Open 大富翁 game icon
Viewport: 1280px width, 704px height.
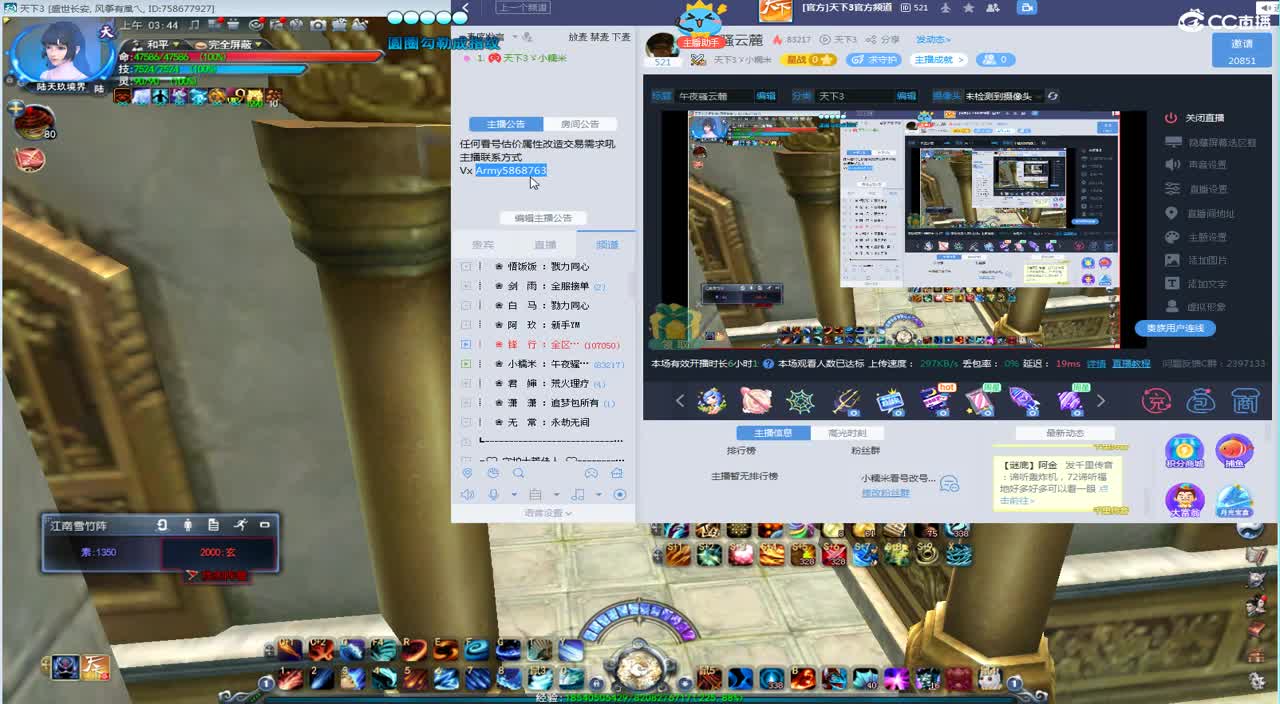coord(1185,500)
